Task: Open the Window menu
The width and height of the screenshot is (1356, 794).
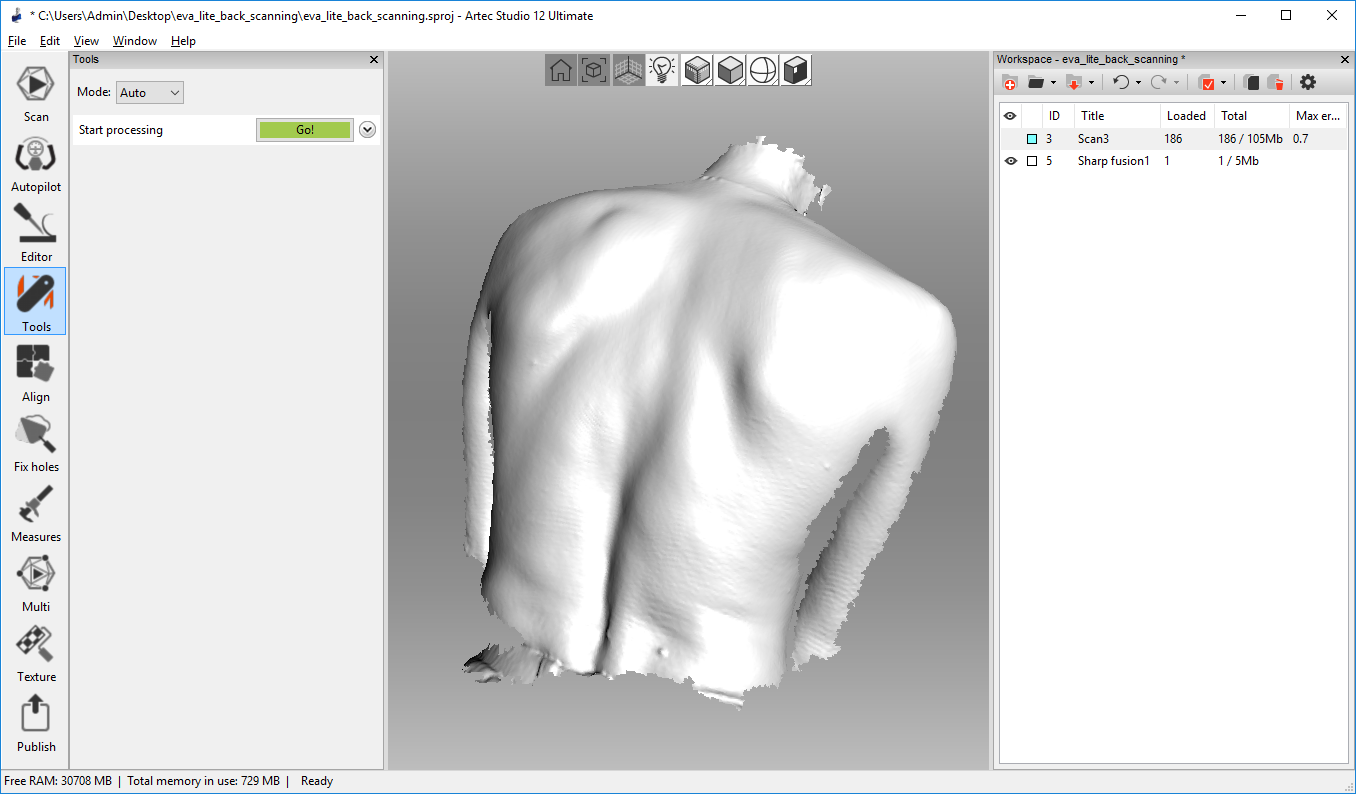Action: [135, 41]
